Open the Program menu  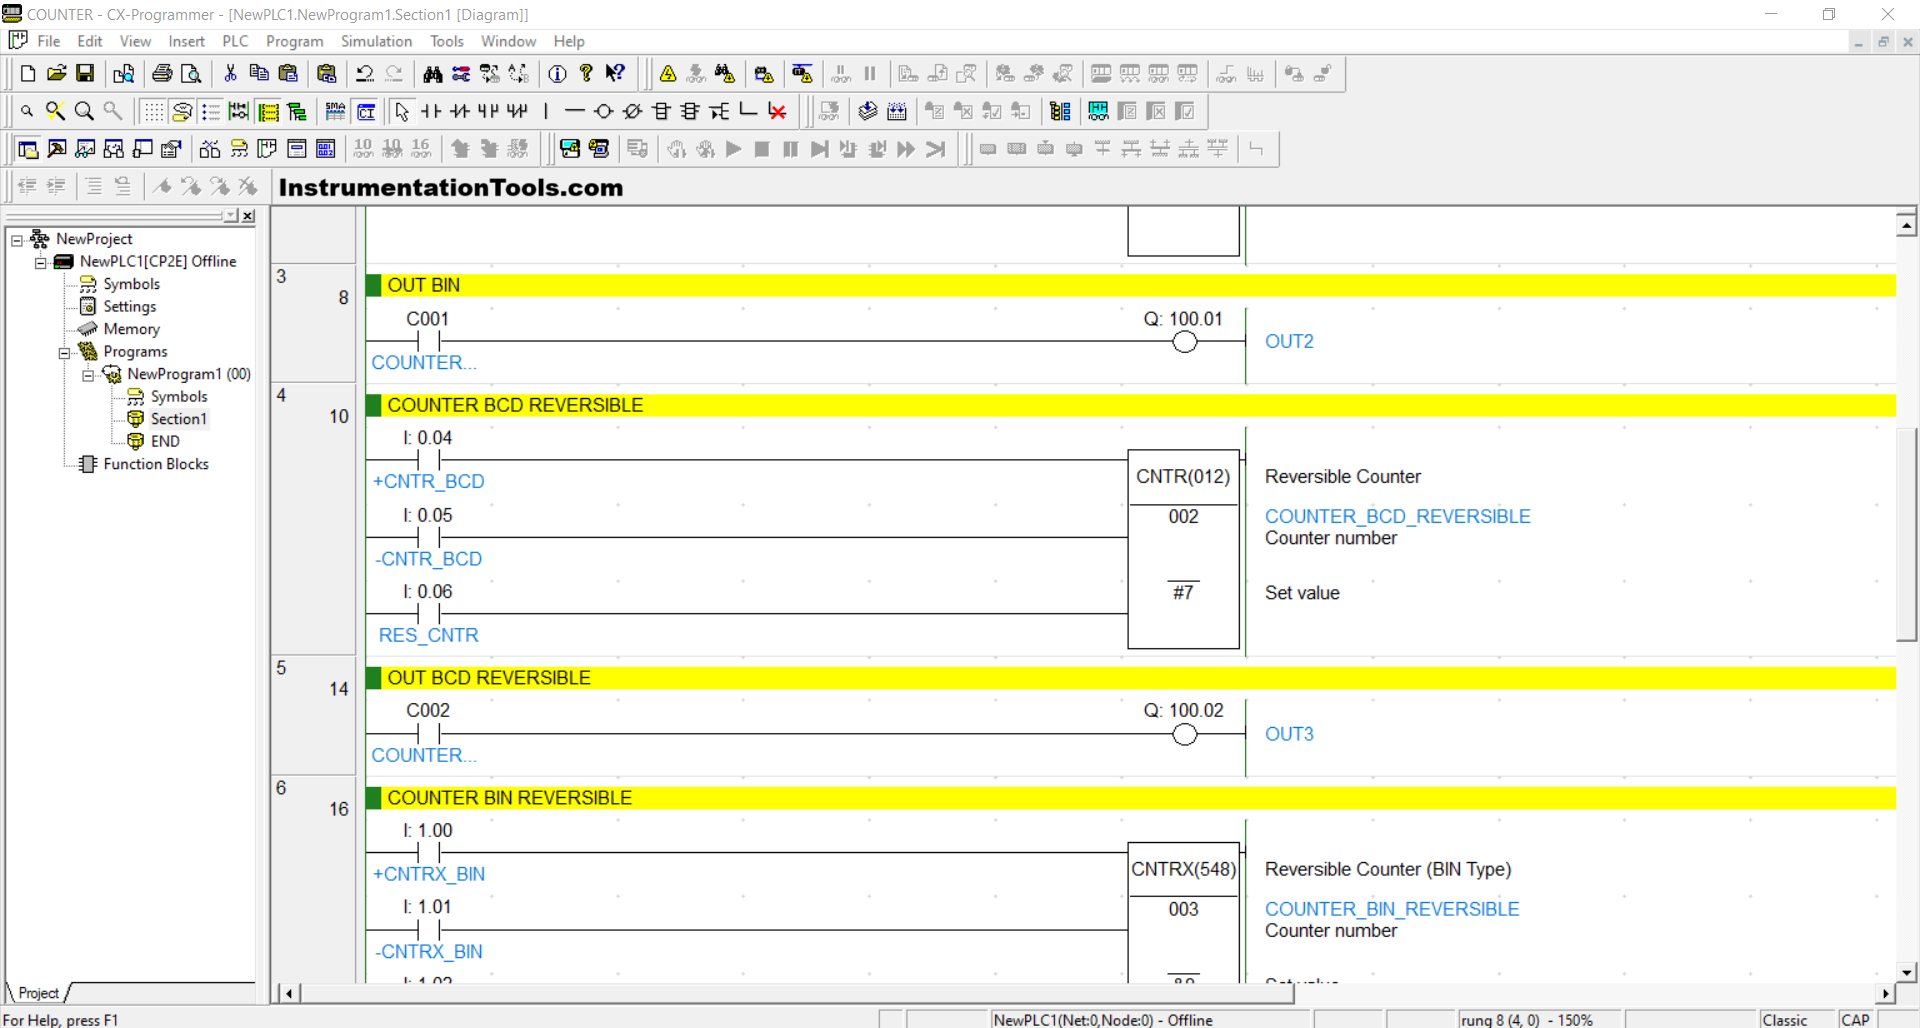pyautogui.click(x=294, y=41)
